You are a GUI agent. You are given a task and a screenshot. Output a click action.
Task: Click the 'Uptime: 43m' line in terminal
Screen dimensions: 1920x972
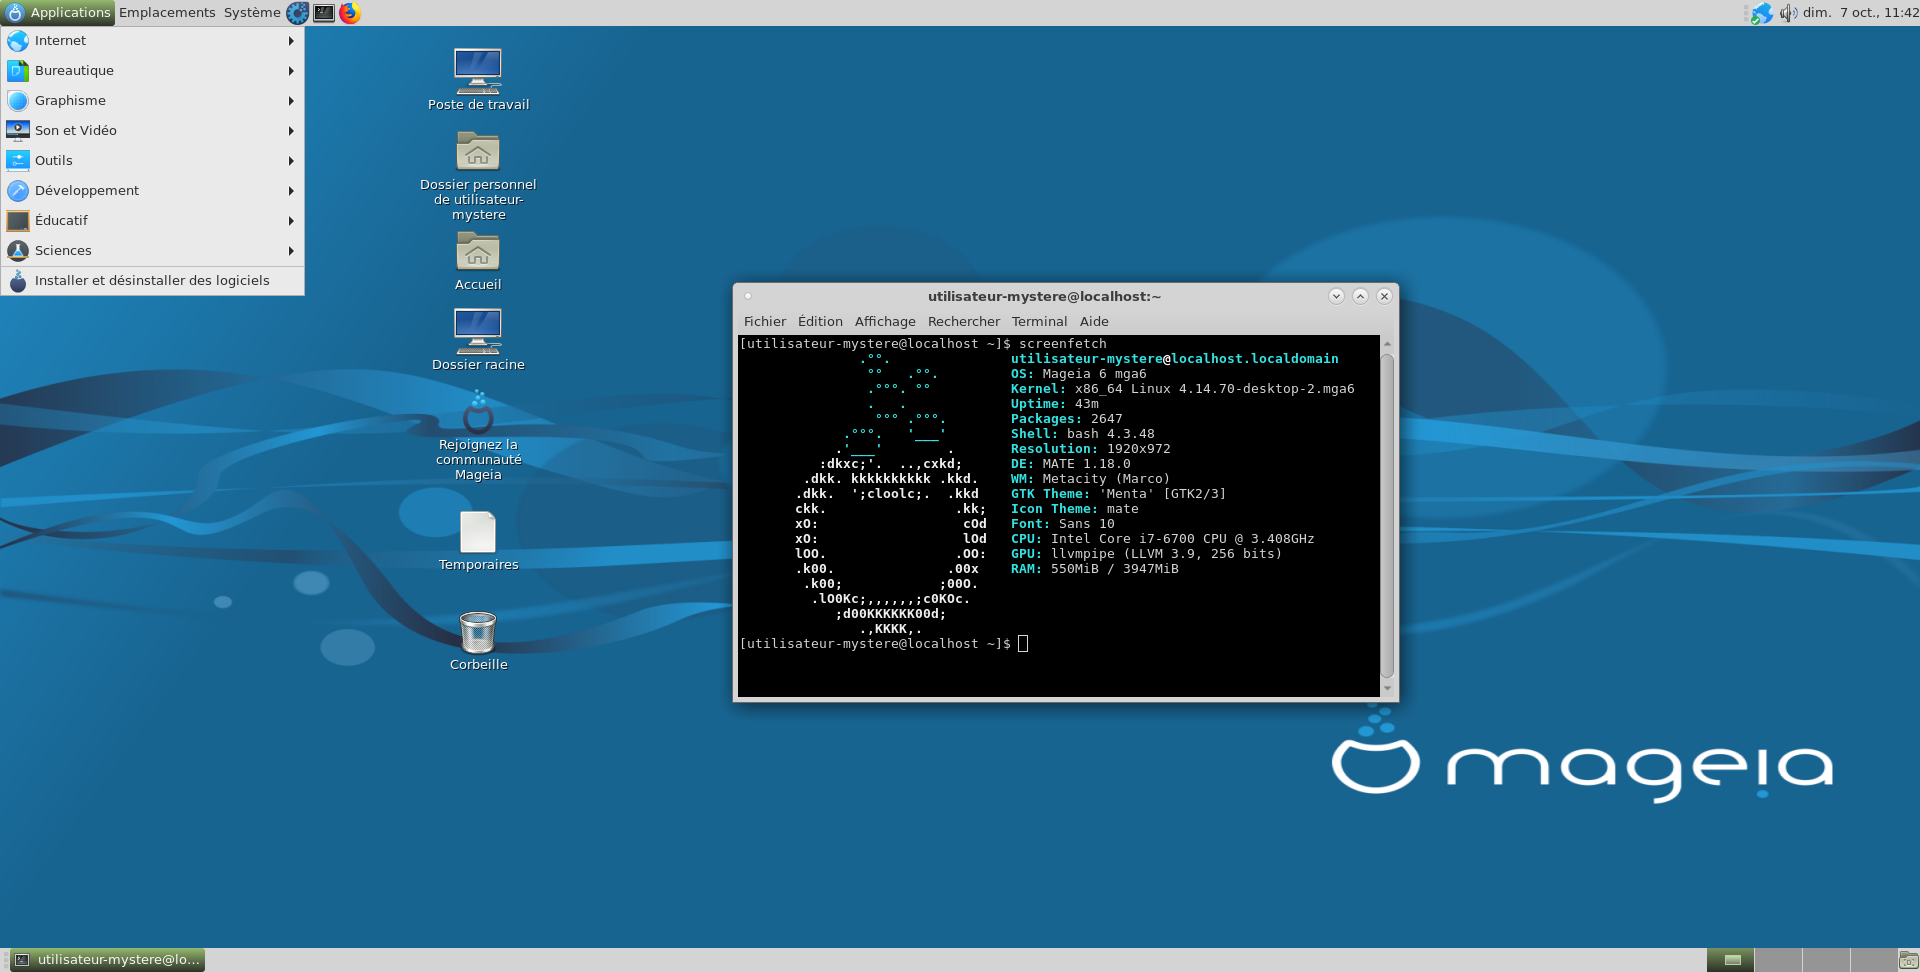pyautogui.click(x=1055, y=404)
